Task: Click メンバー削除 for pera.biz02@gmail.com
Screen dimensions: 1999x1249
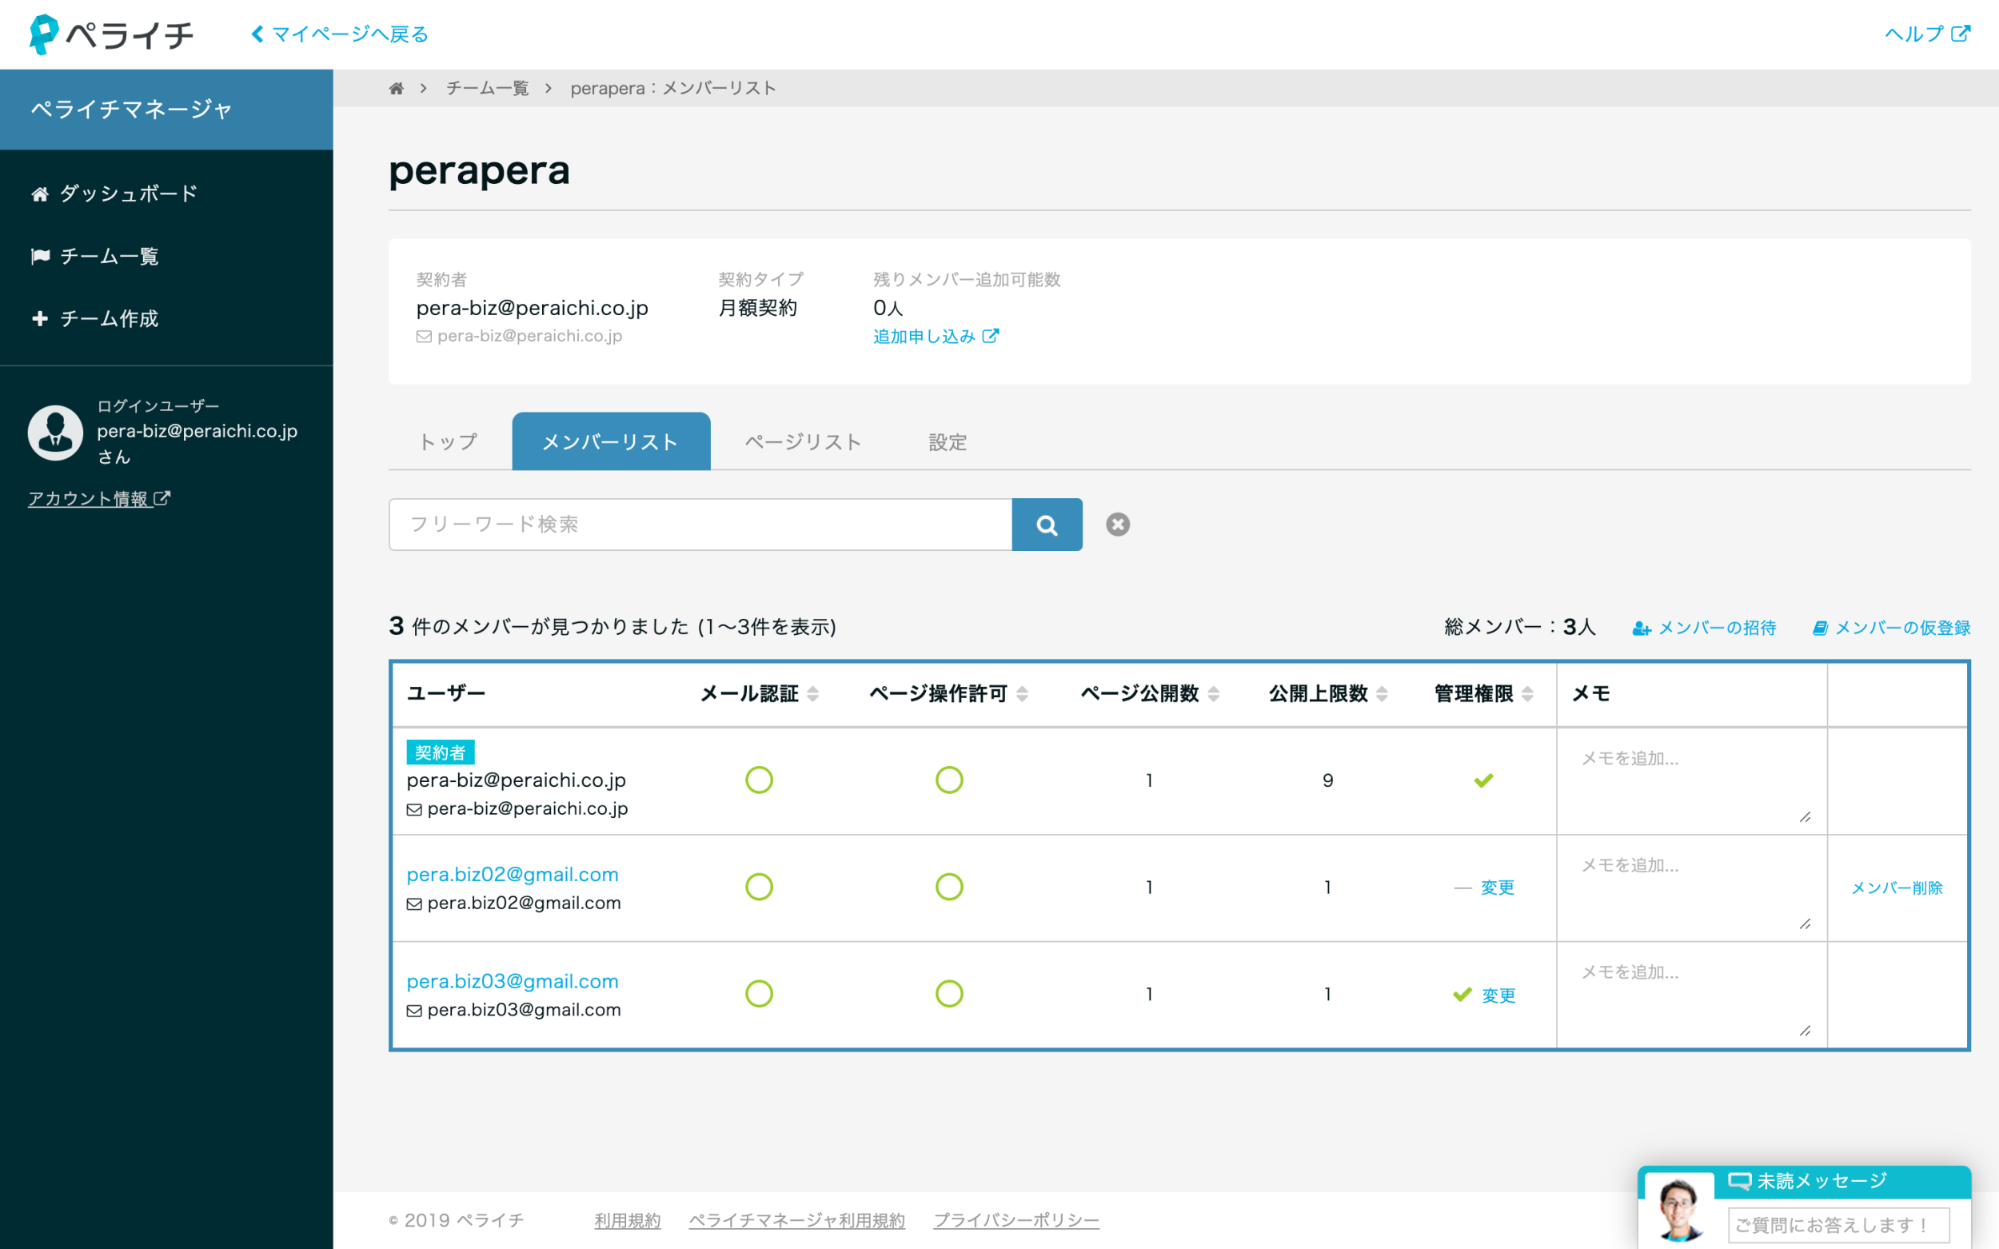Action: [x=1896, y=888]
